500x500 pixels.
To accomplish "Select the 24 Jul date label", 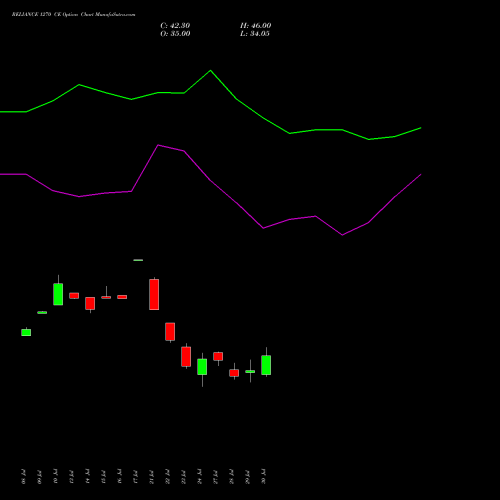I will click(x=199, y=477).
